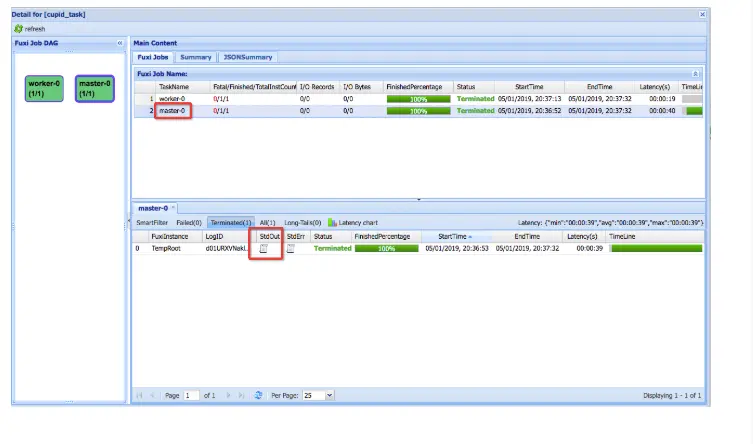Image resolution: width=753 pixels, height=444 pixels.
Task: Sort by the TaskName column header
Action: 174,87
